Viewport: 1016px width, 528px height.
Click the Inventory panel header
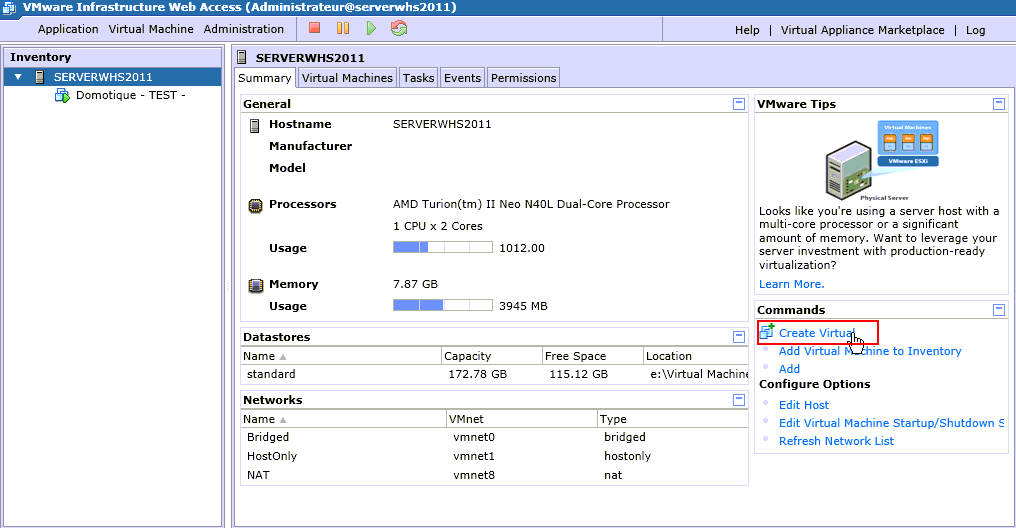[x=113, y=57]
